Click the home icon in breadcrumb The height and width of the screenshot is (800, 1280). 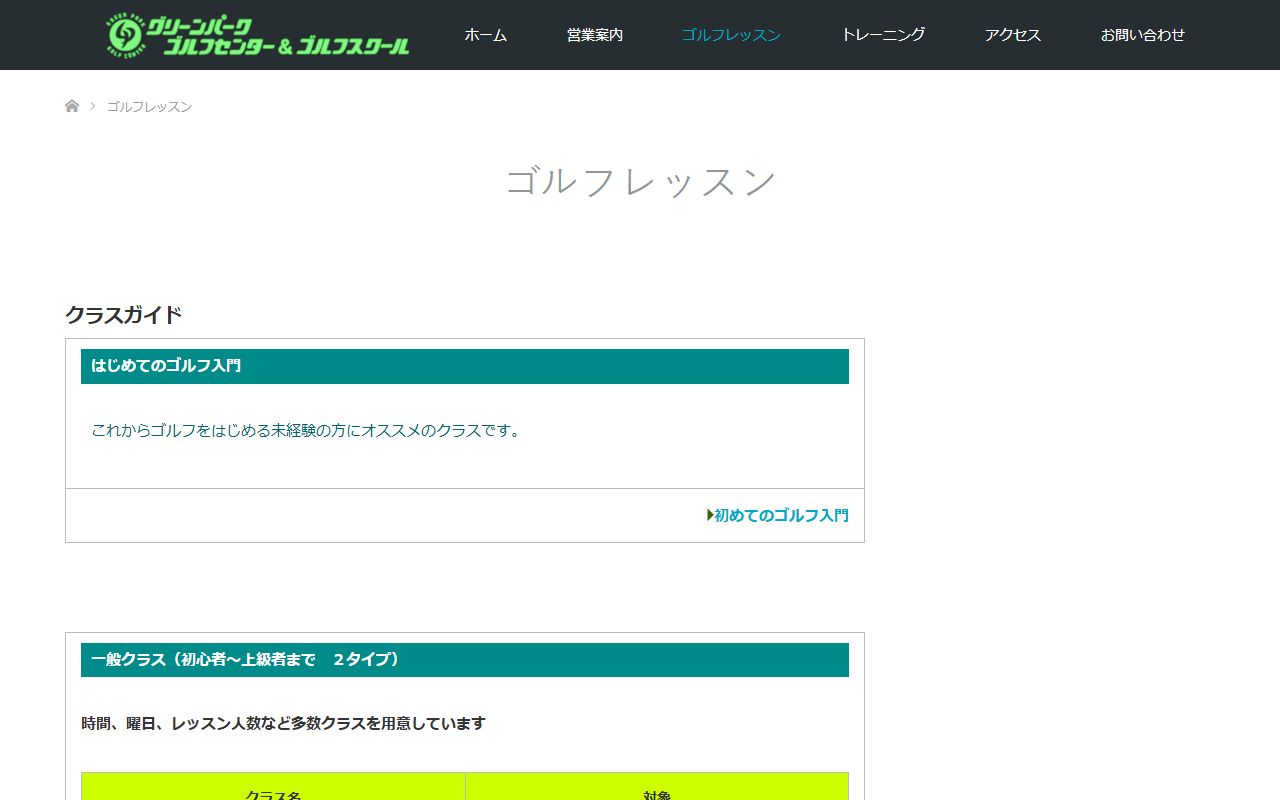[72, 106]
